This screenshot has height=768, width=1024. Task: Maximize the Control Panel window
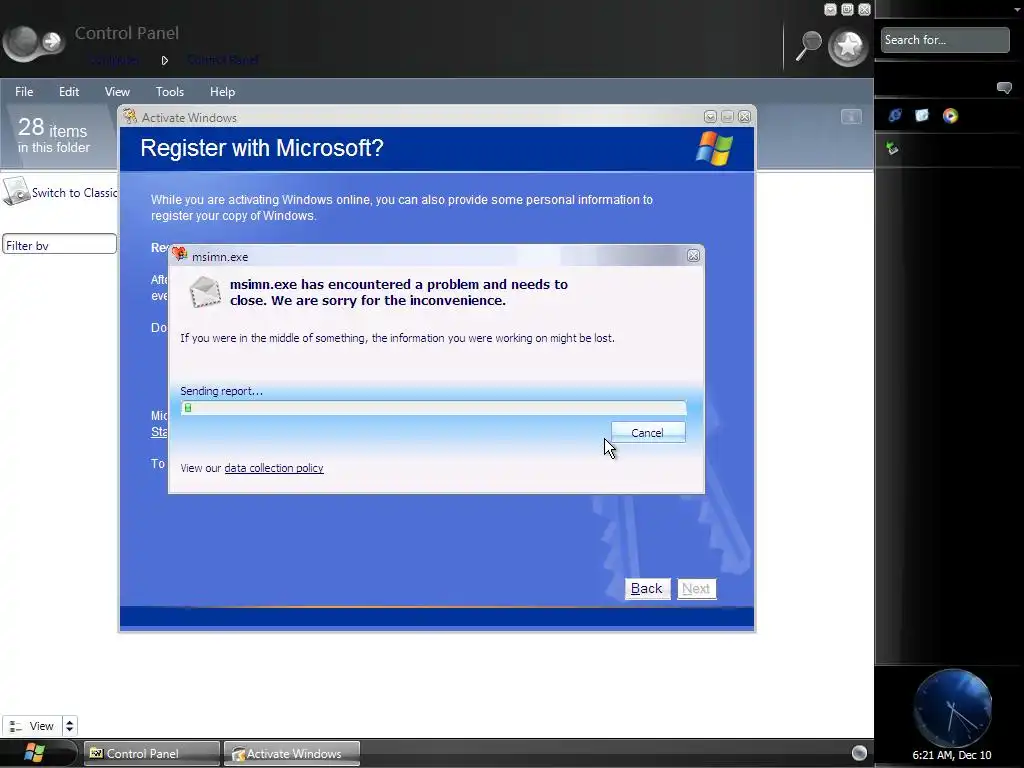(x=847, y=9)
